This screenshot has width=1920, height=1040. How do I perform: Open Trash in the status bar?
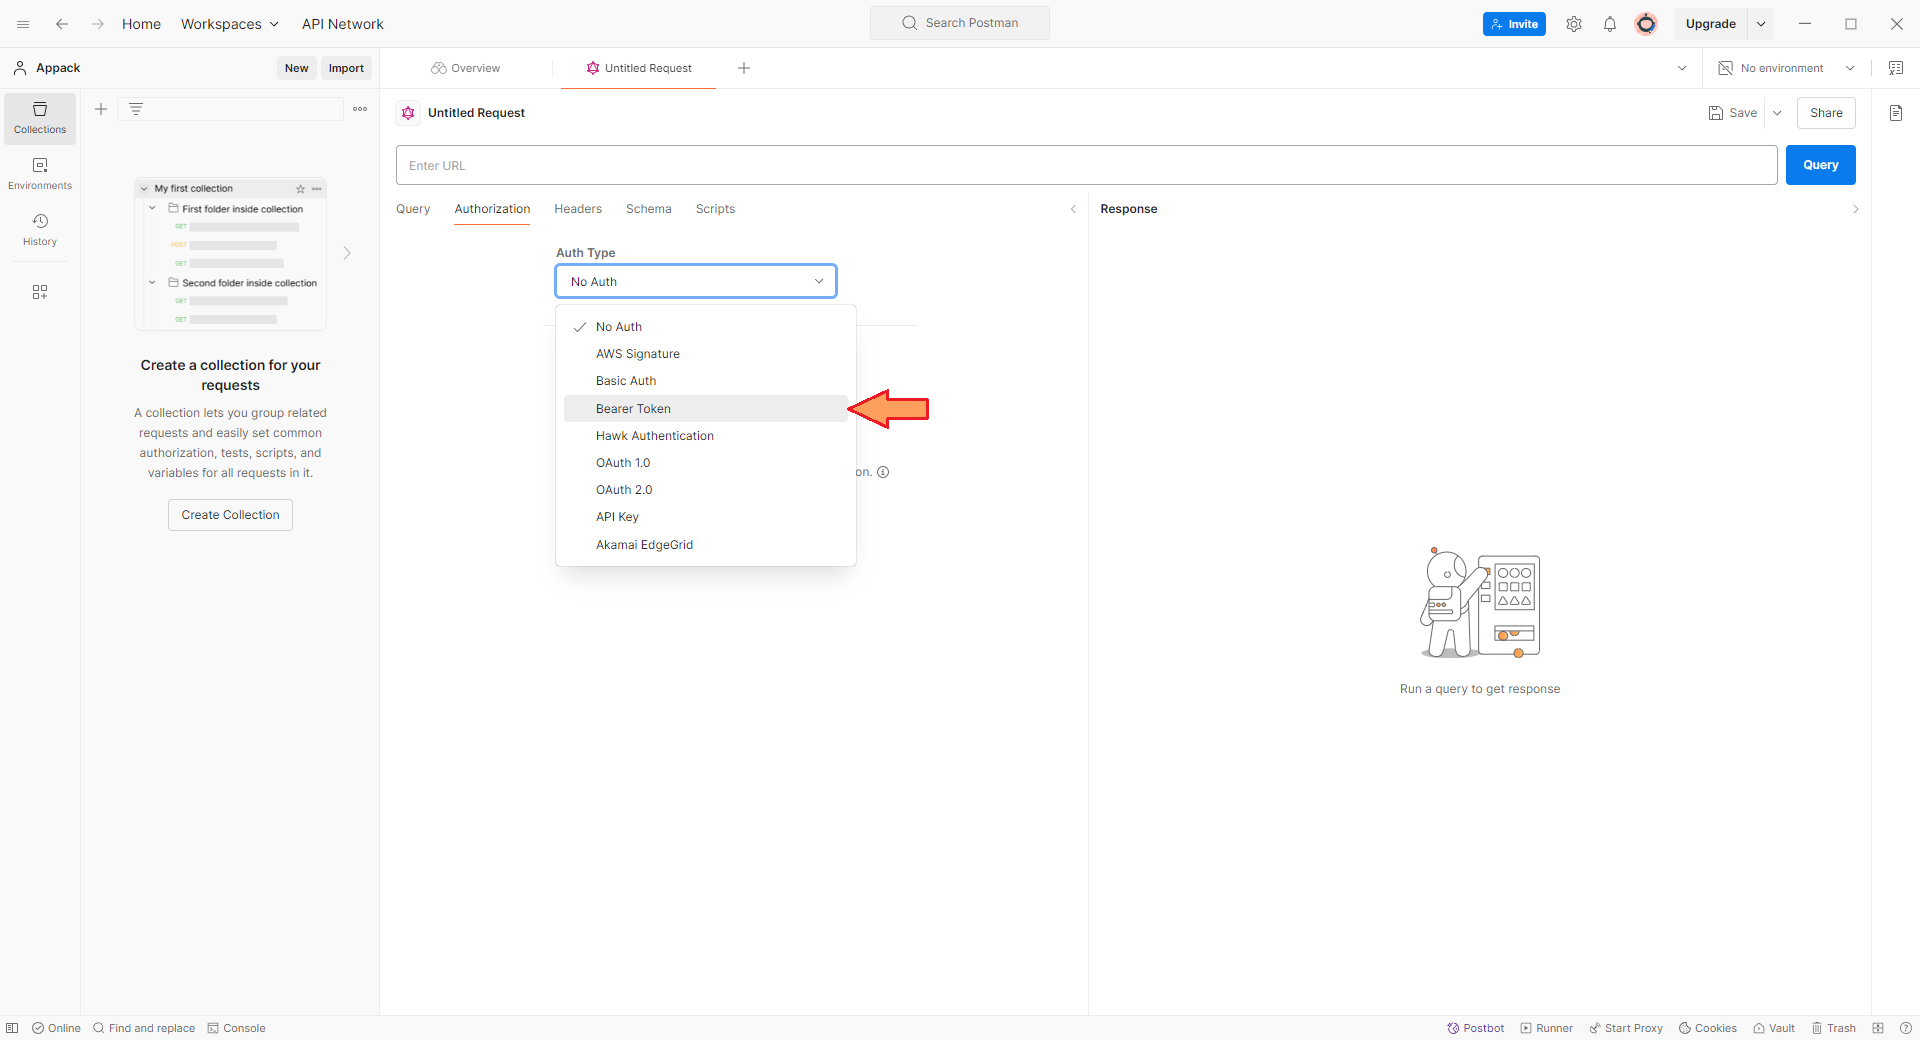click(1834, 1028)
